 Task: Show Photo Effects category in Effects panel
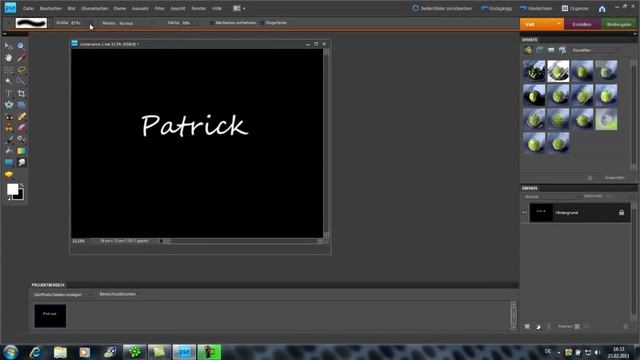(551, 50)
